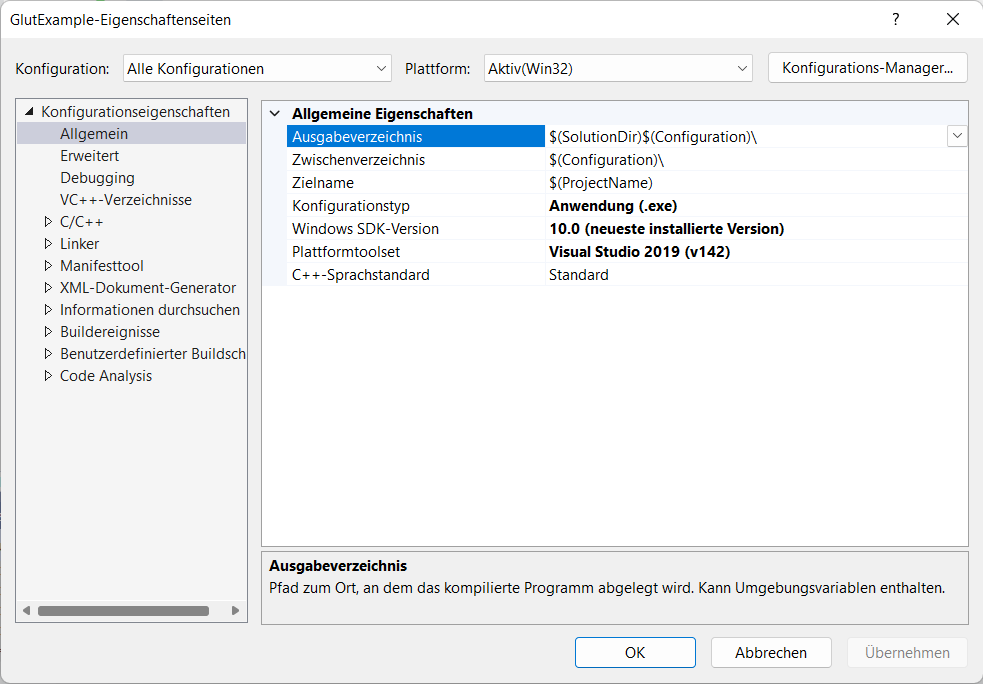
Task: Expand the Buildereignisse node arrow
Action: [48, 332]
